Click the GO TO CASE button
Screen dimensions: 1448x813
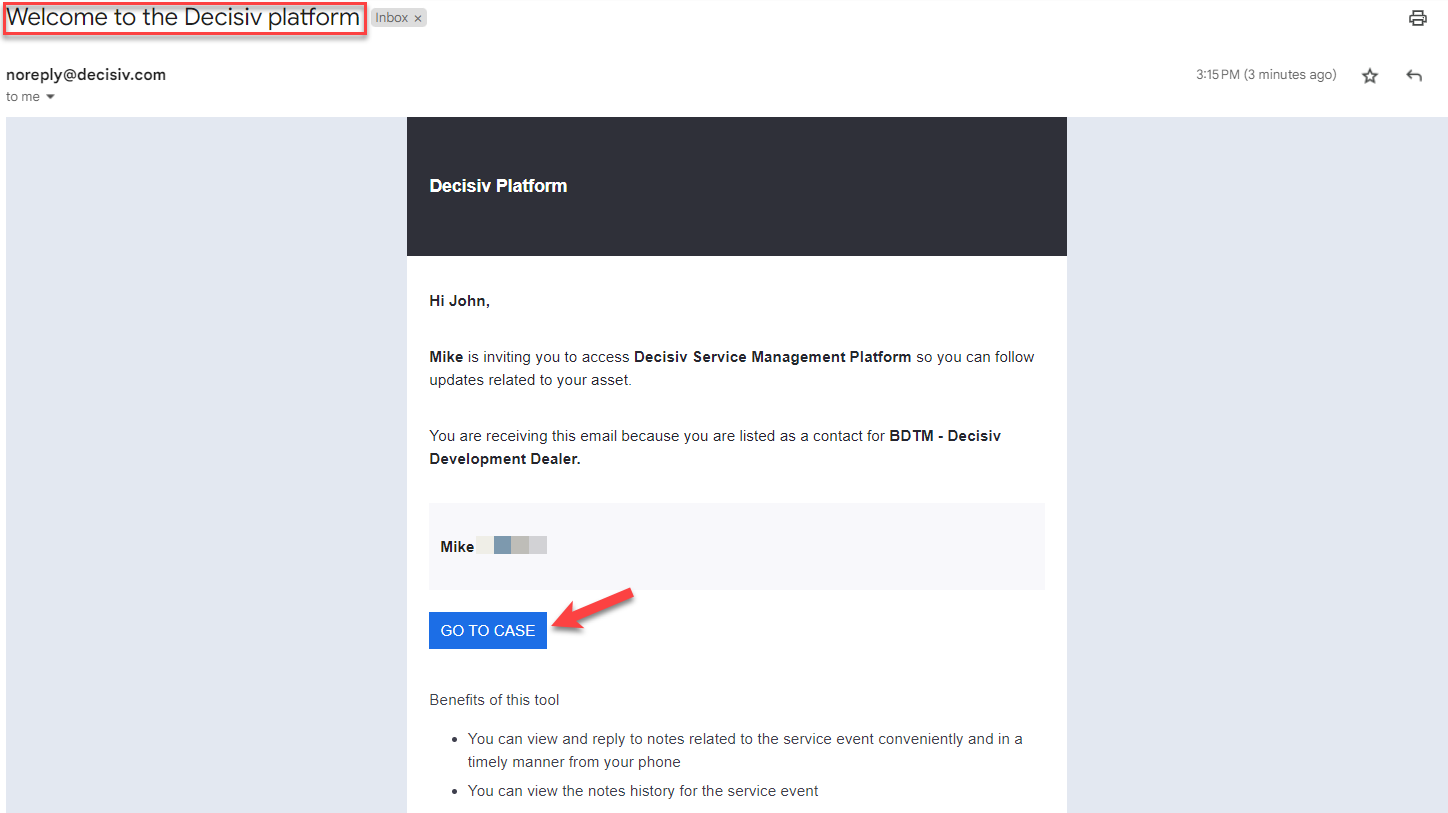point(488,630)
